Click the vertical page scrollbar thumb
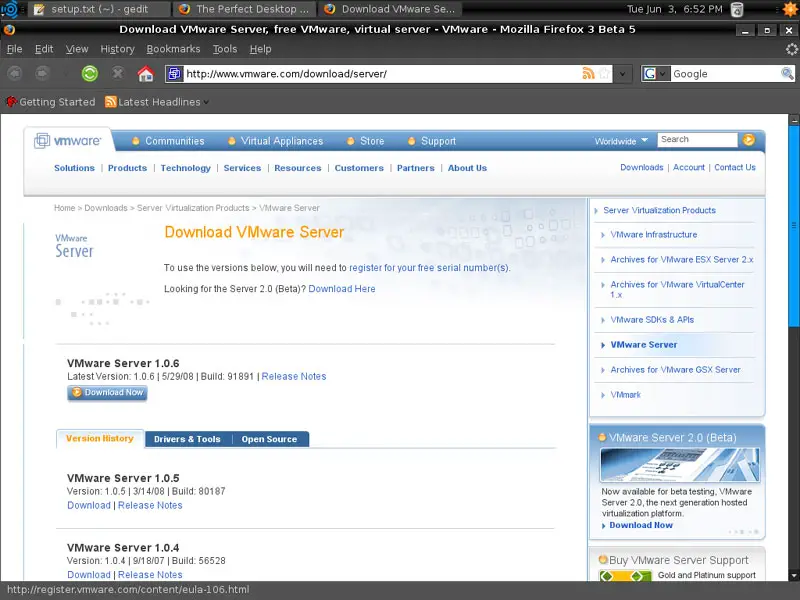800x600 pixels. (794, 227)
